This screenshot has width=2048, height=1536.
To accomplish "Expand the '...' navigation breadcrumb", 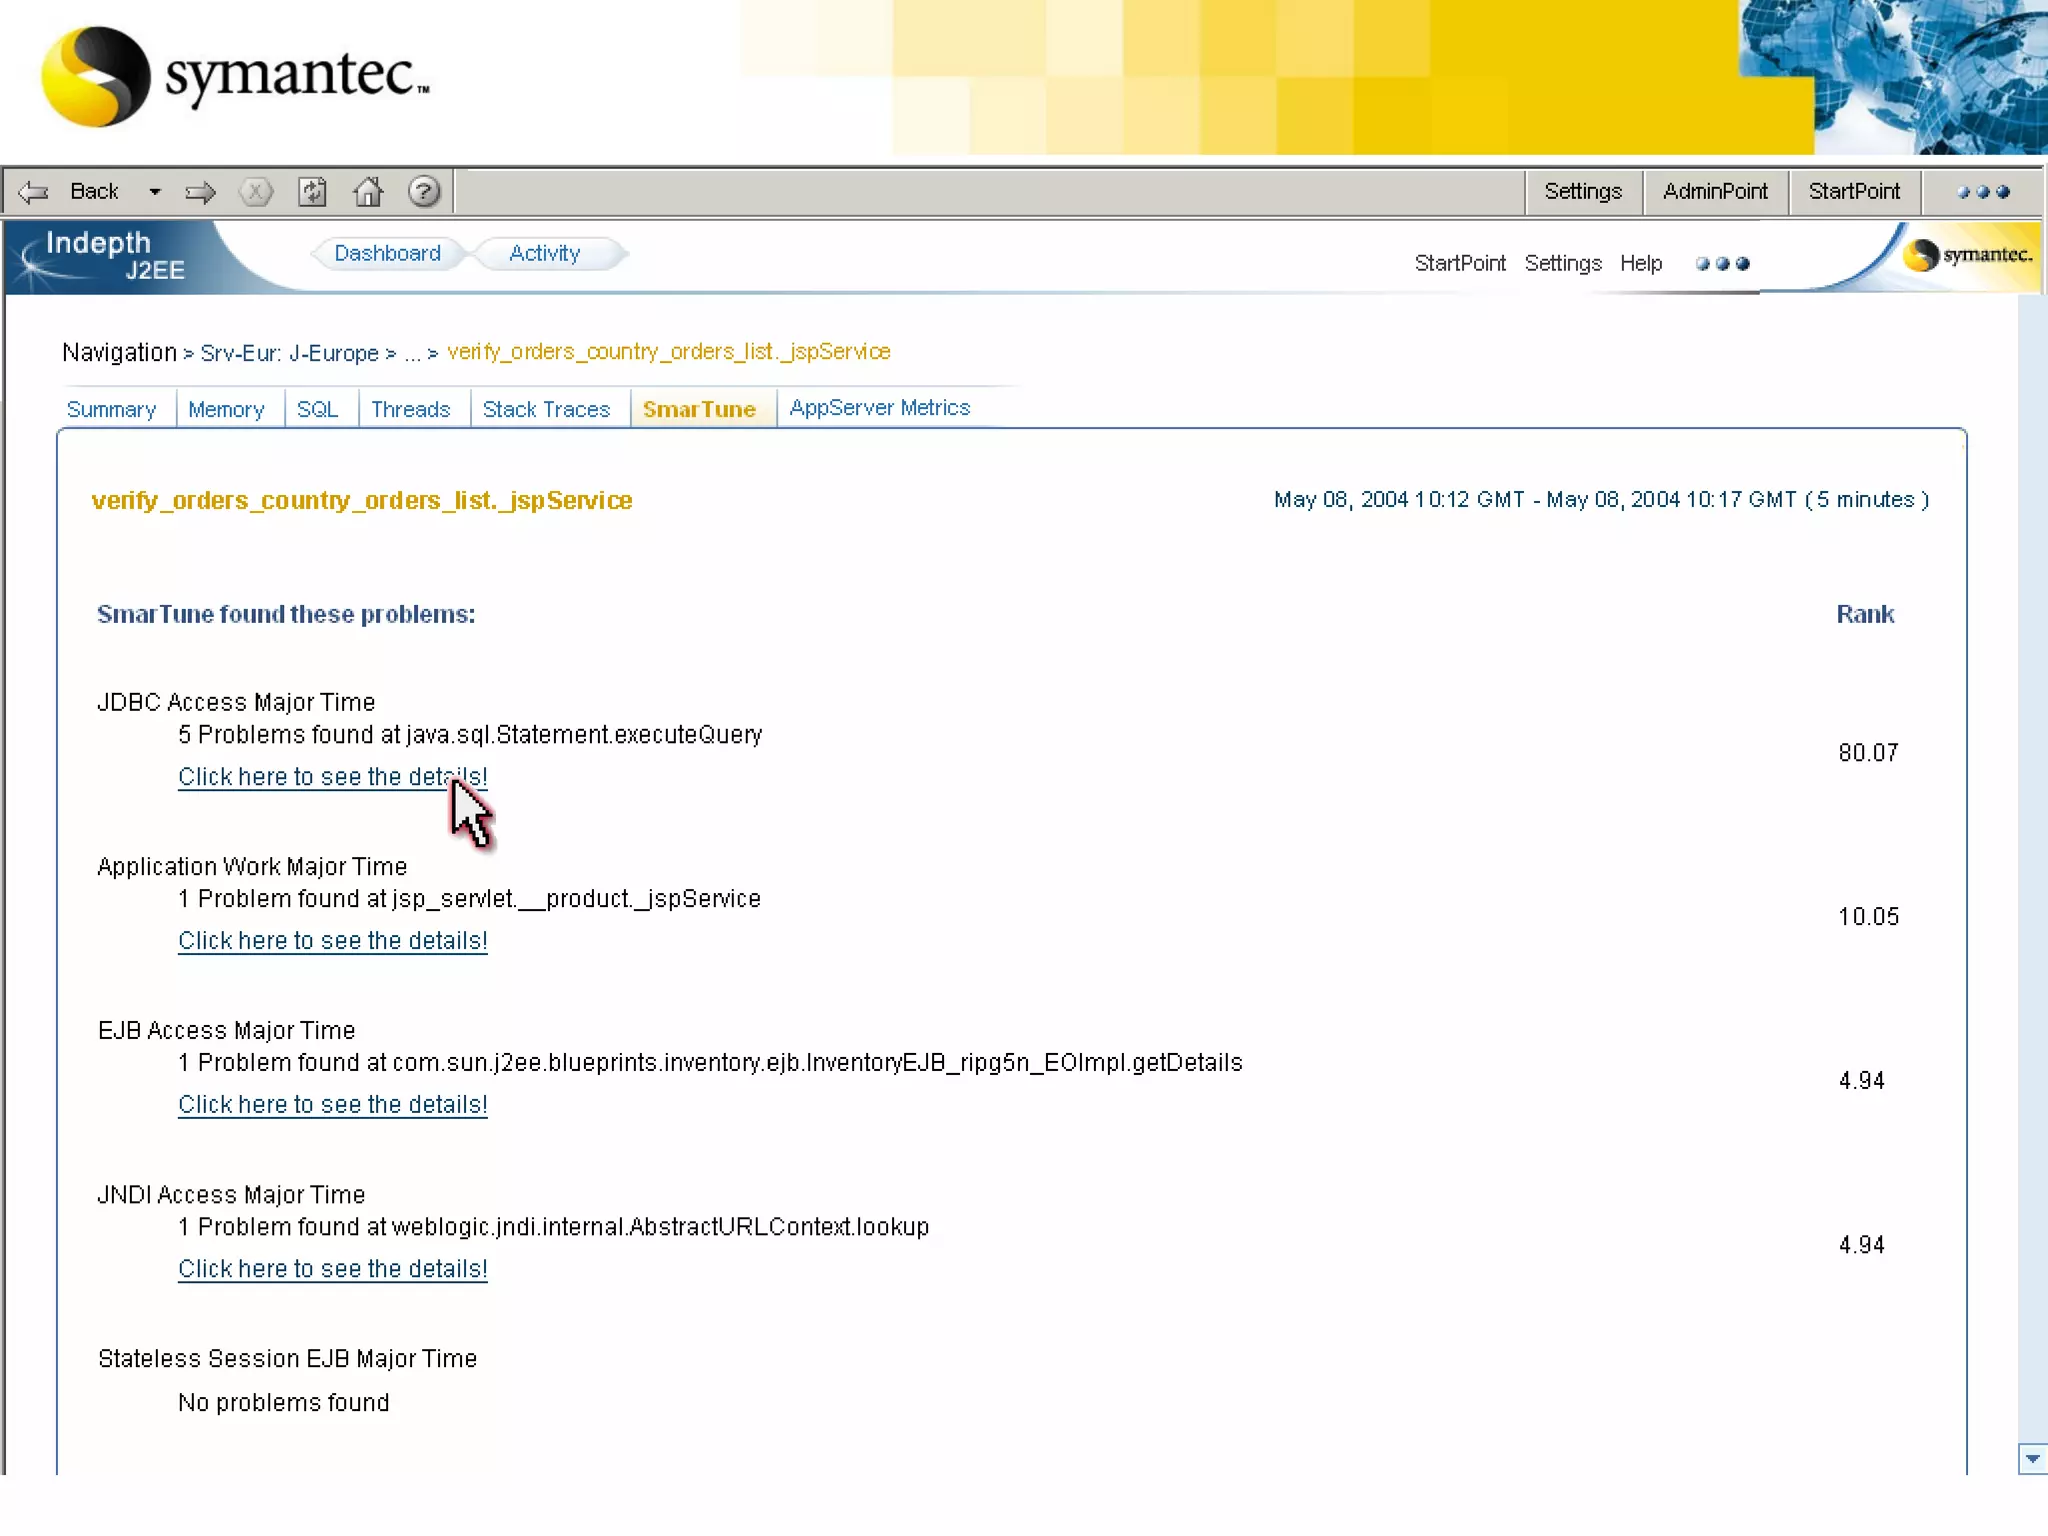I will tap(412, 354).
